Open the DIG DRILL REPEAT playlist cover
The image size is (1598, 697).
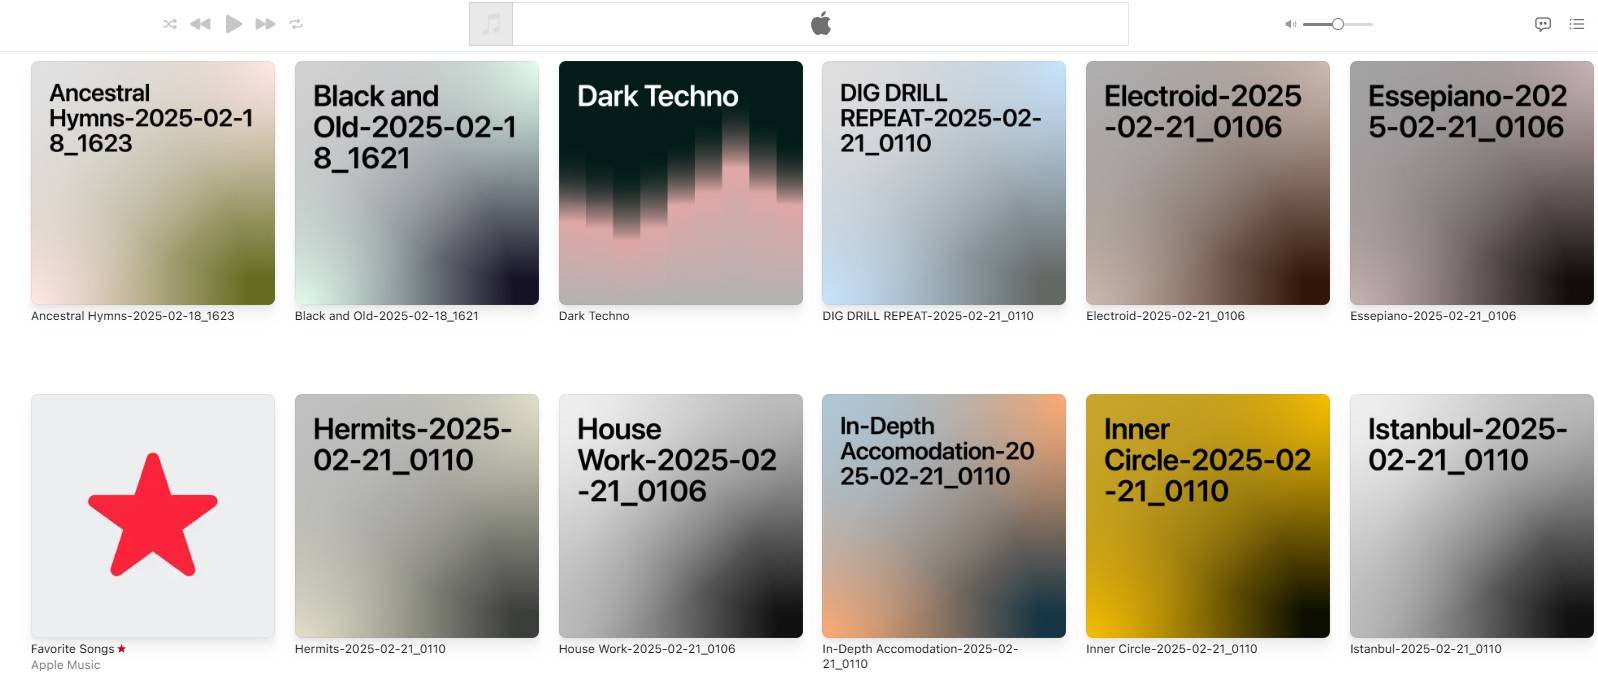(943, 183)
